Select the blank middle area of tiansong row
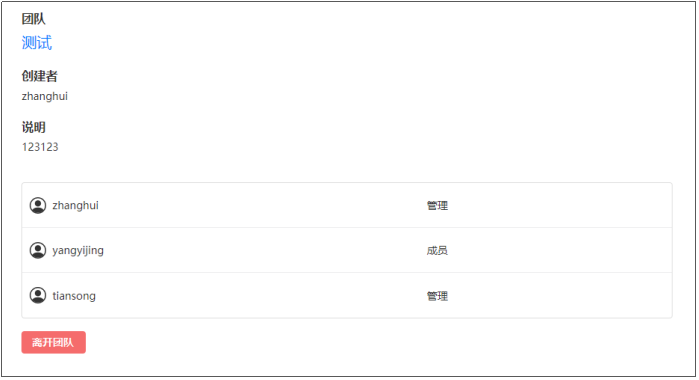 [263, 296]
